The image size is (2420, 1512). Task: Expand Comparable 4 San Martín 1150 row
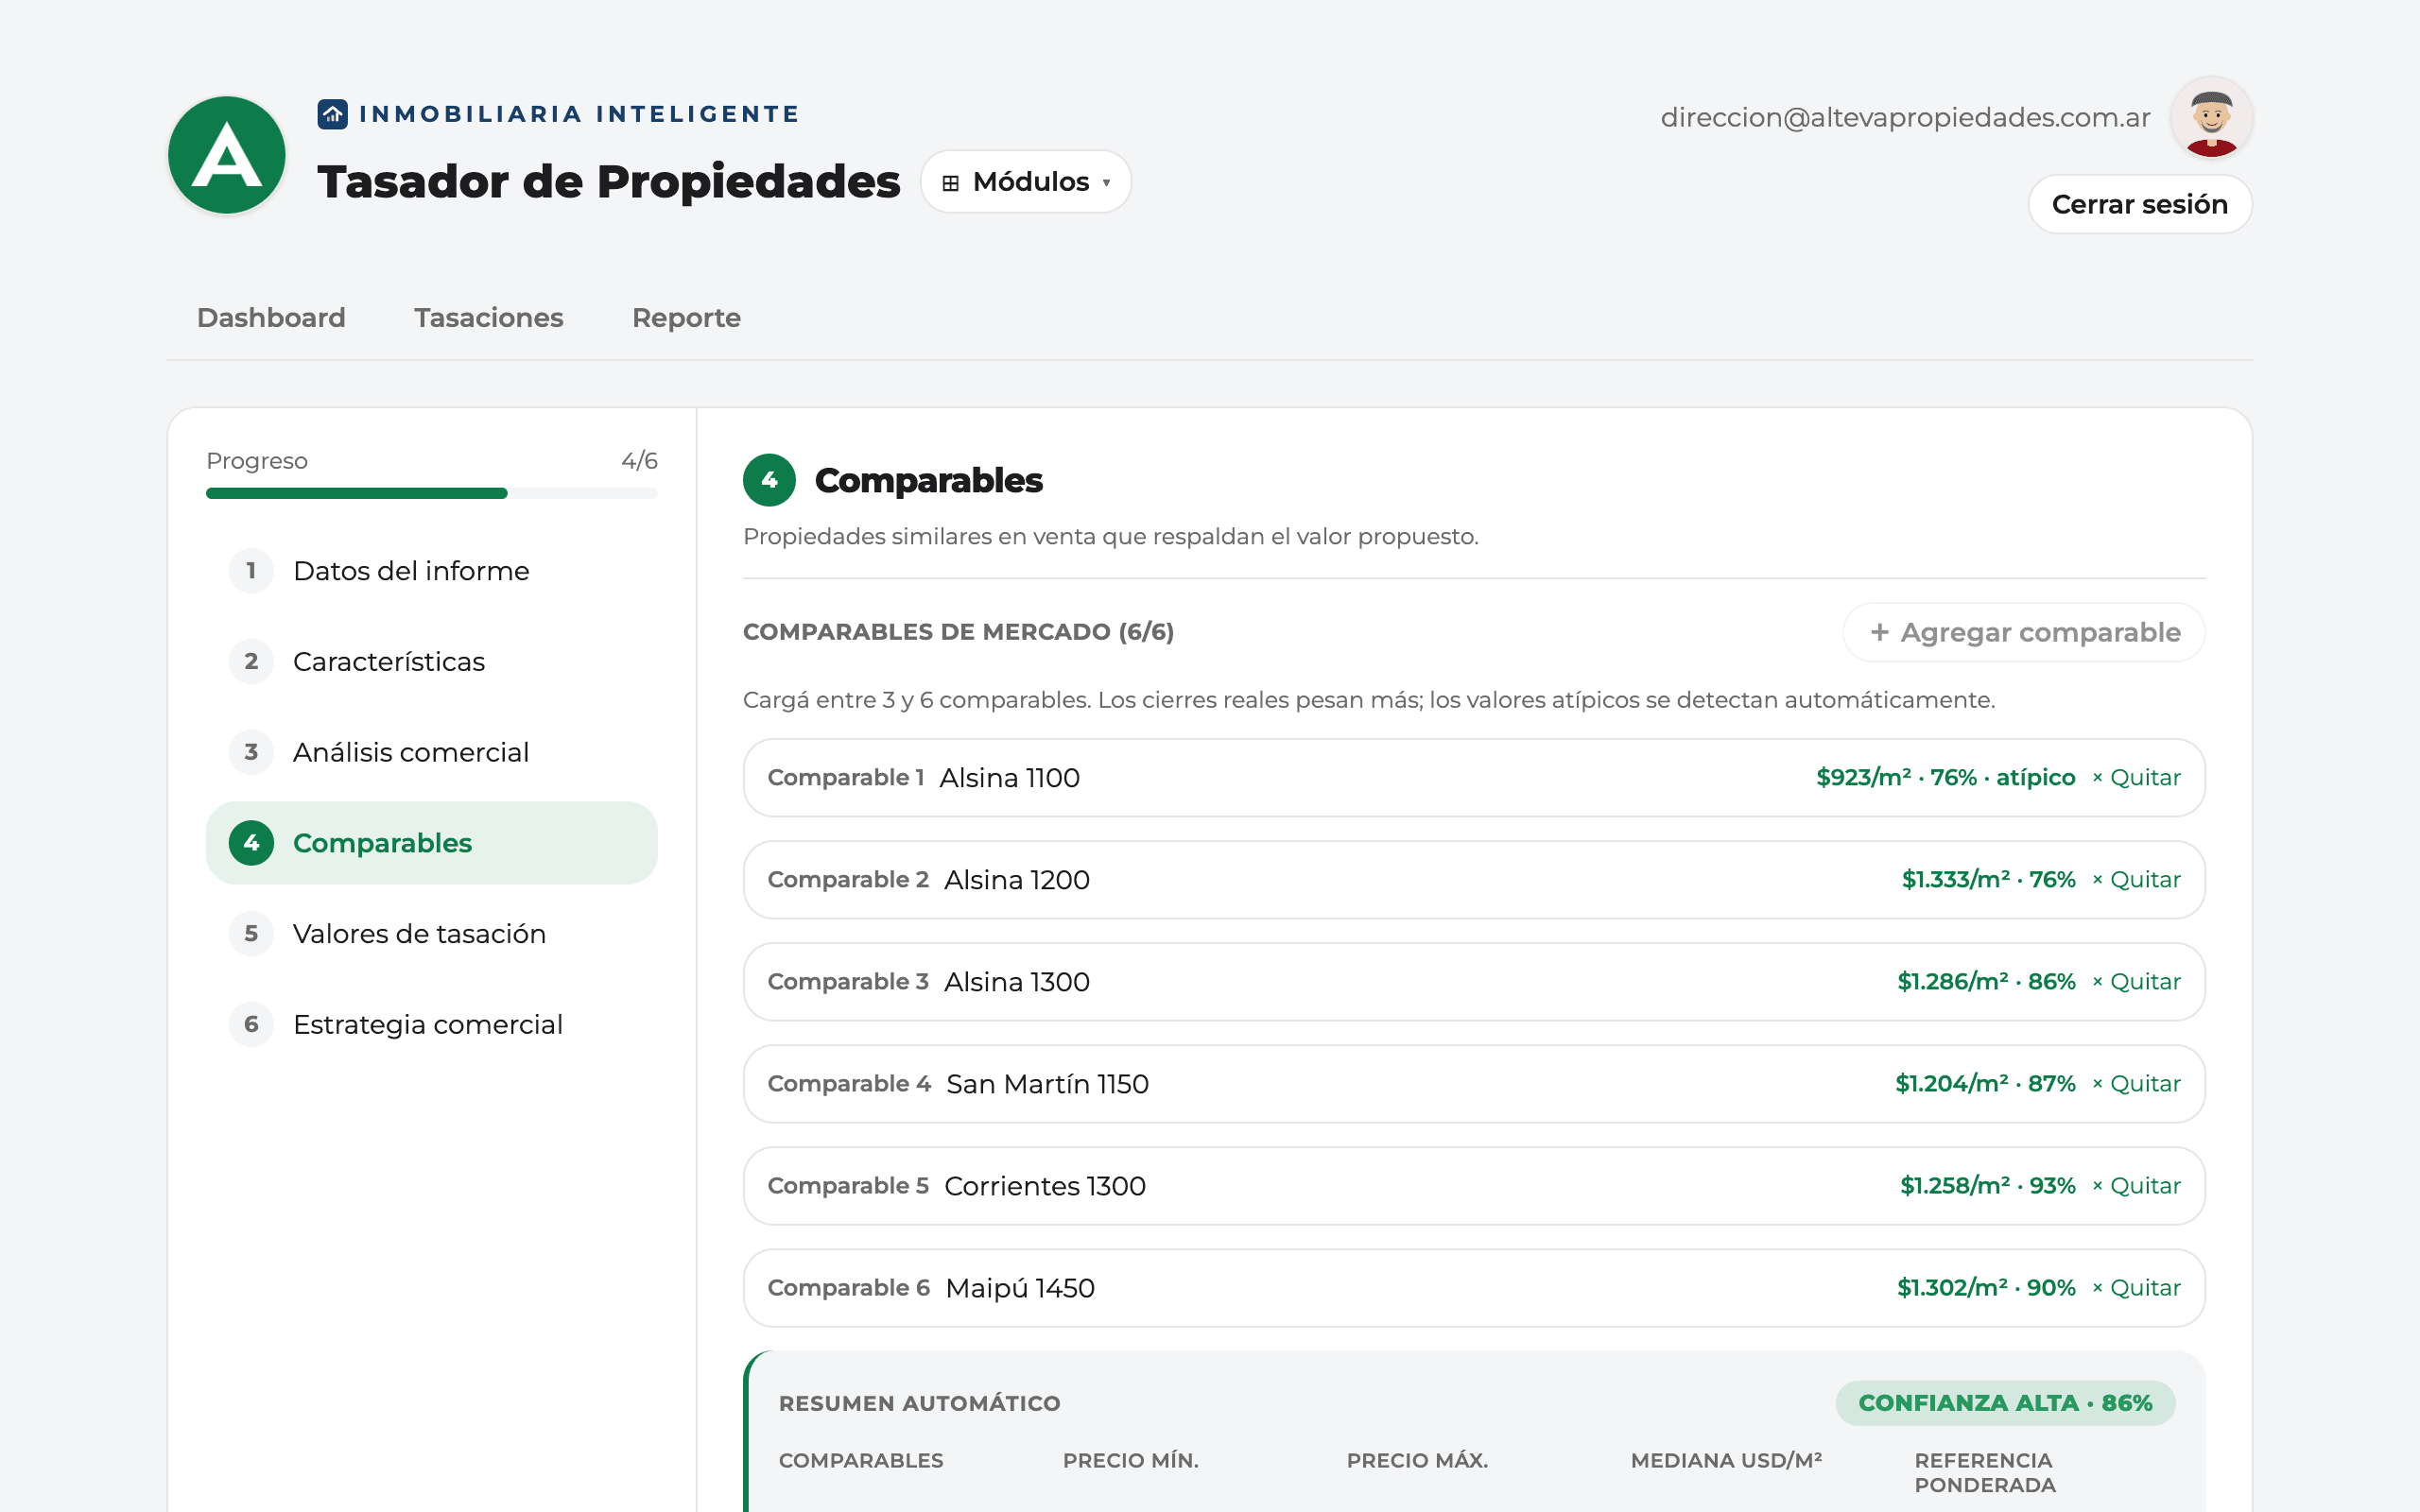[1474, 1084]
